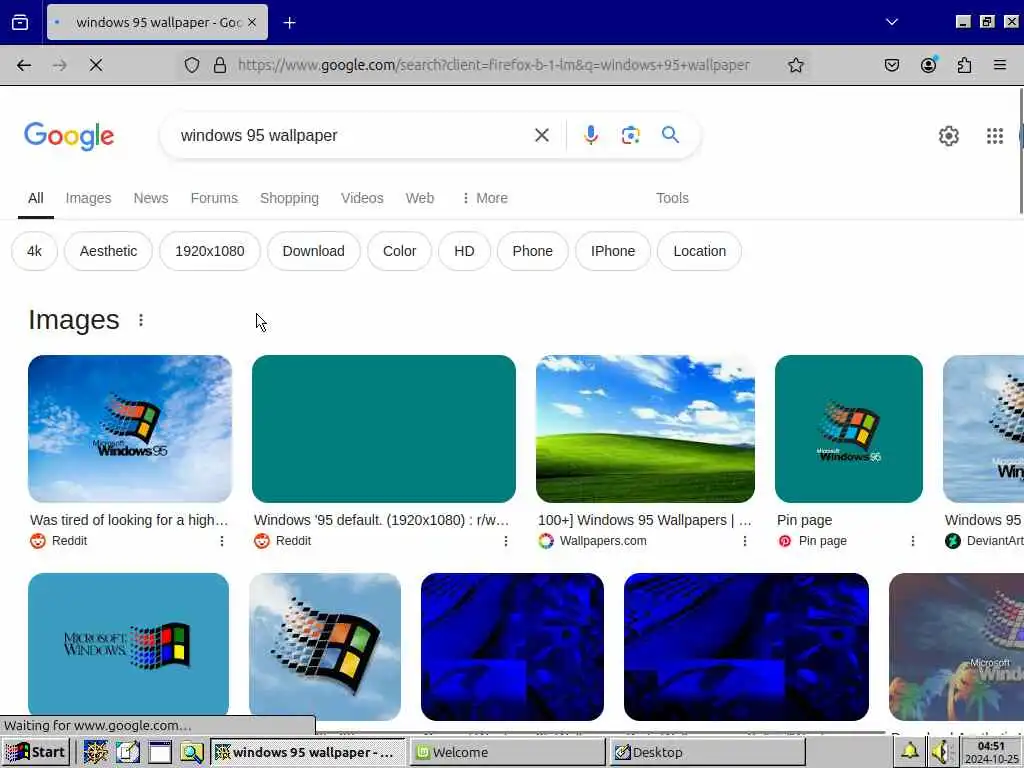Open the plain teal Windows '95 default thumbnail

[383, 428]
